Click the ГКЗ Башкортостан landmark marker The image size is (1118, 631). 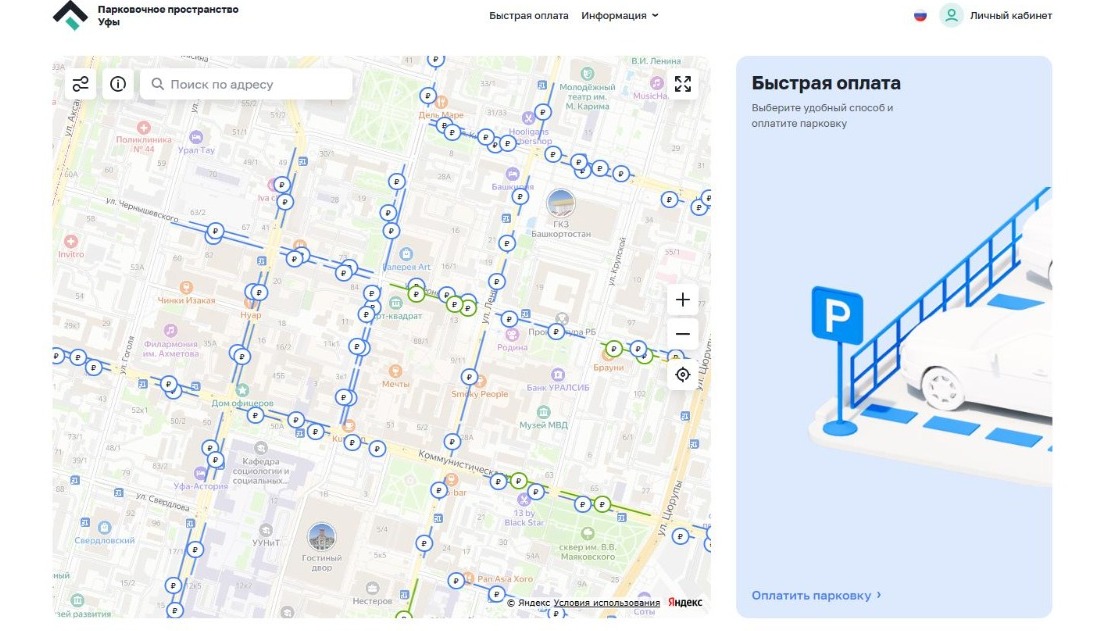[x=561, y=204]
